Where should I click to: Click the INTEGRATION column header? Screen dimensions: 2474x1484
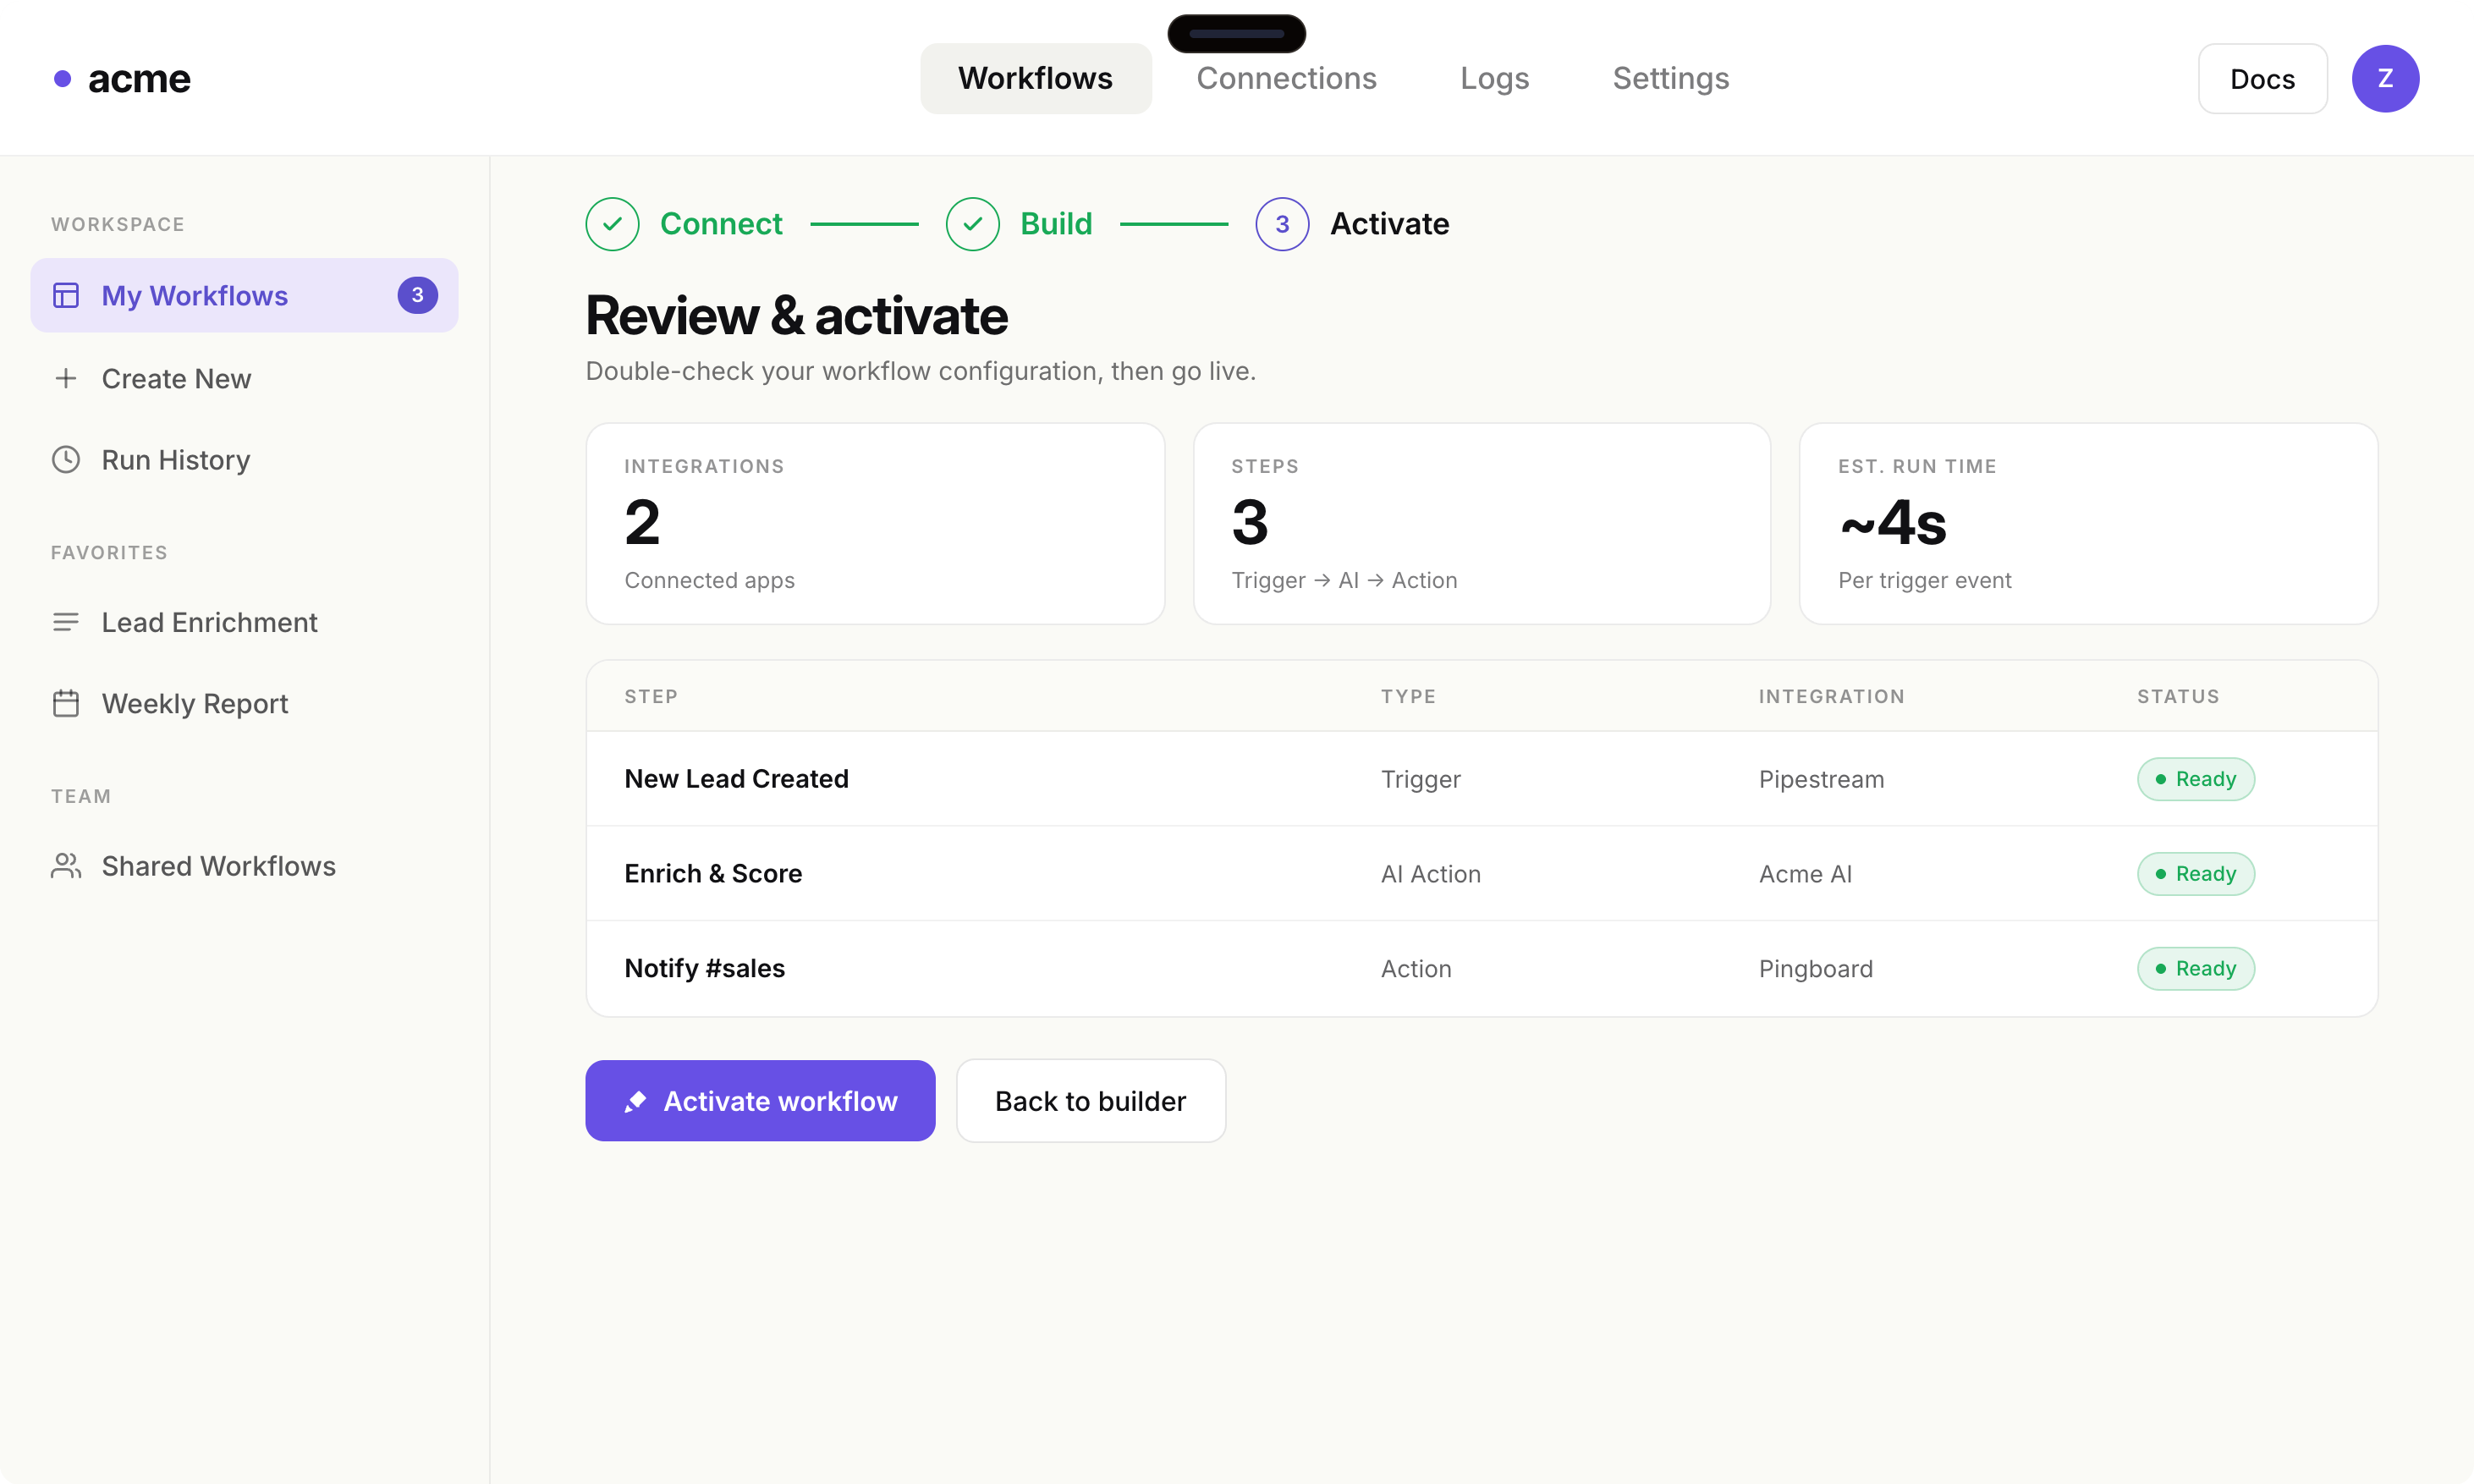coord(1831,696)
